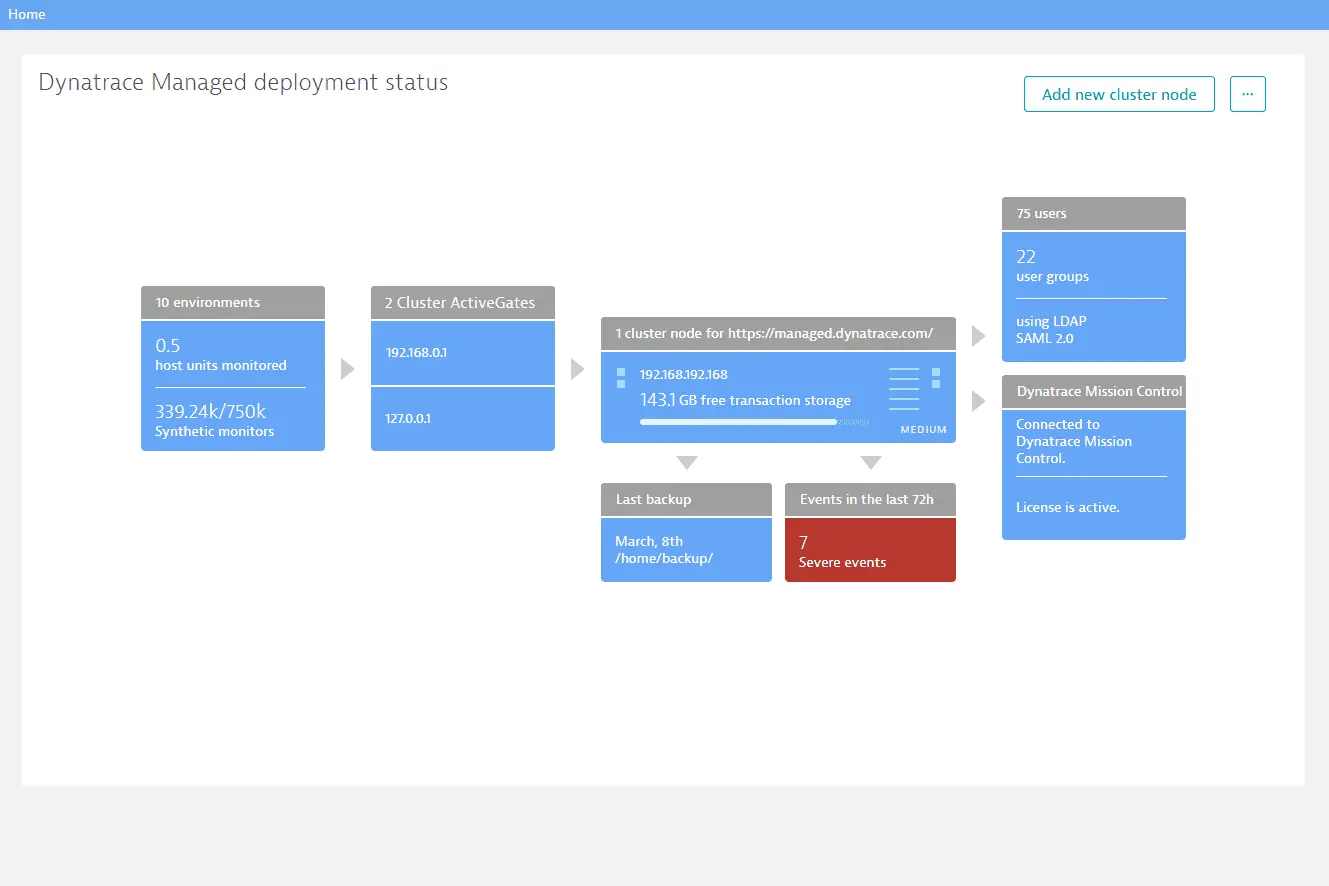Select ActiveGate 127.0.0.1
The height and width of the screenshot is (886, 1329).
462,418
